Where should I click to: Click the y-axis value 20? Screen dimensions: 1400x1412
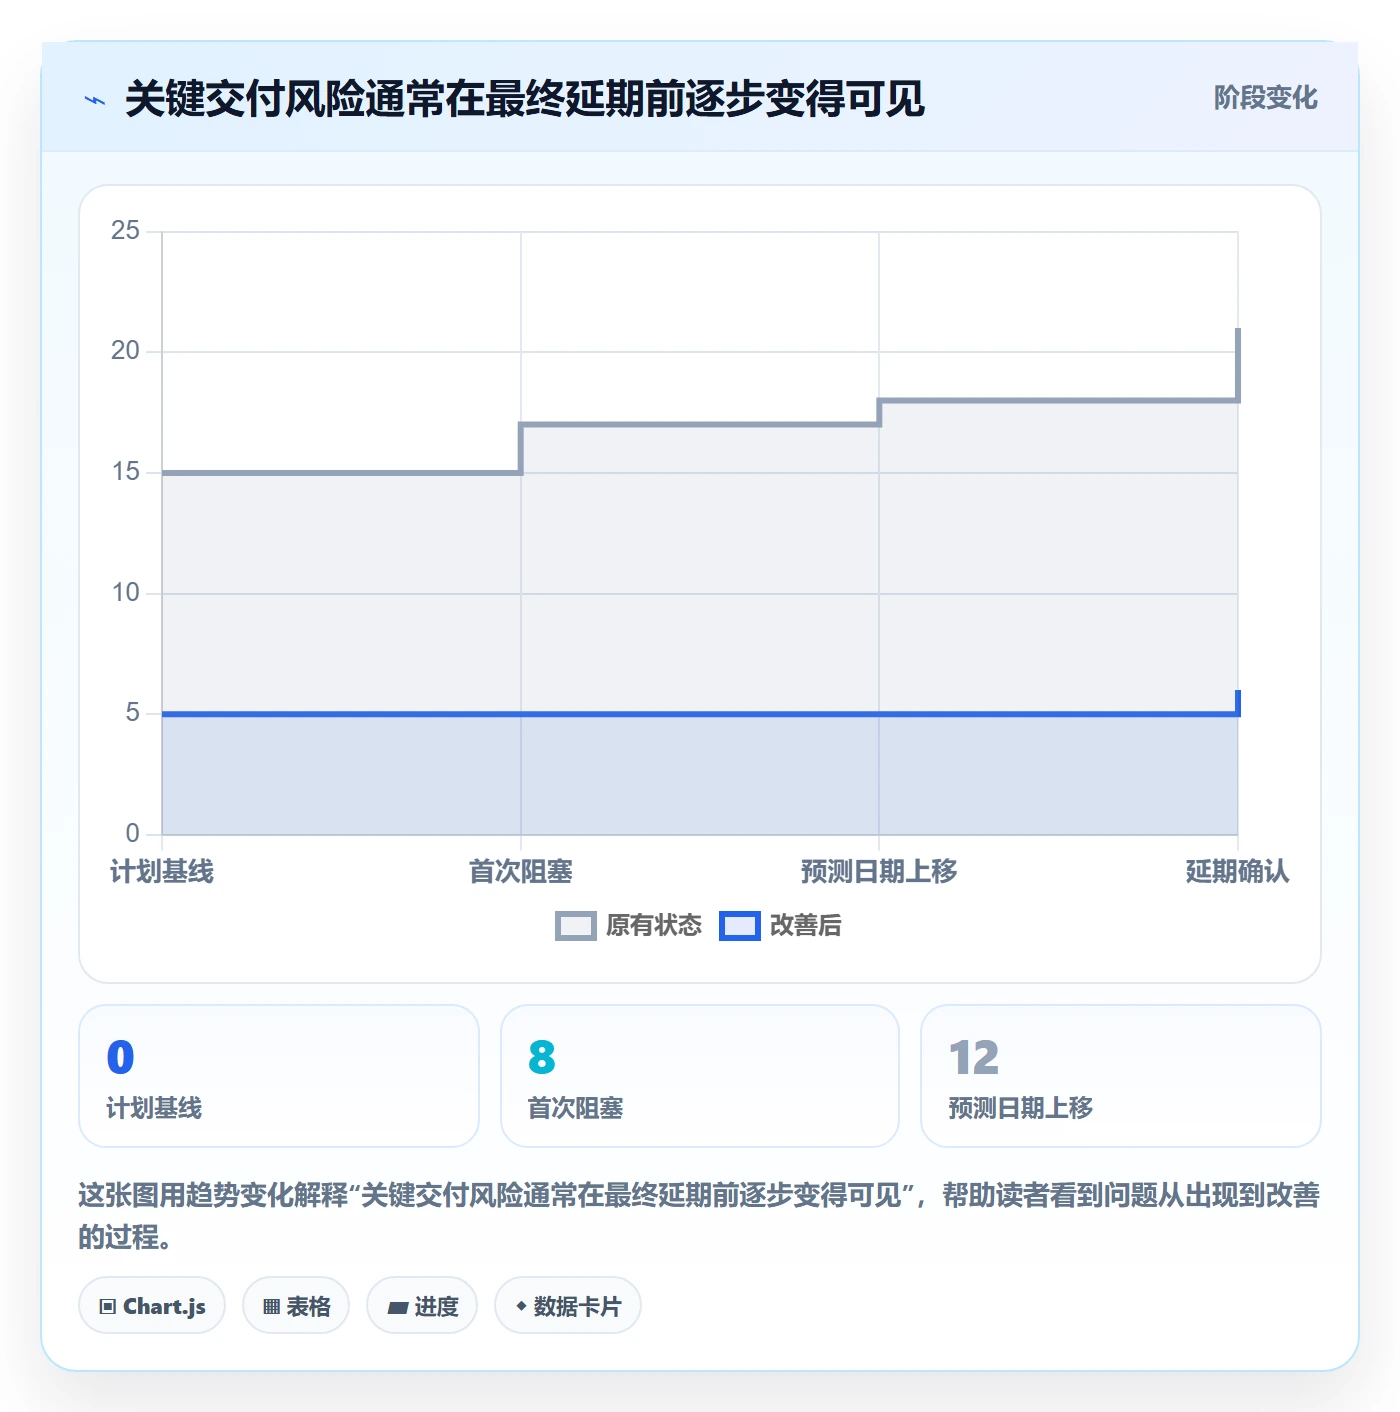coord(125,351)
